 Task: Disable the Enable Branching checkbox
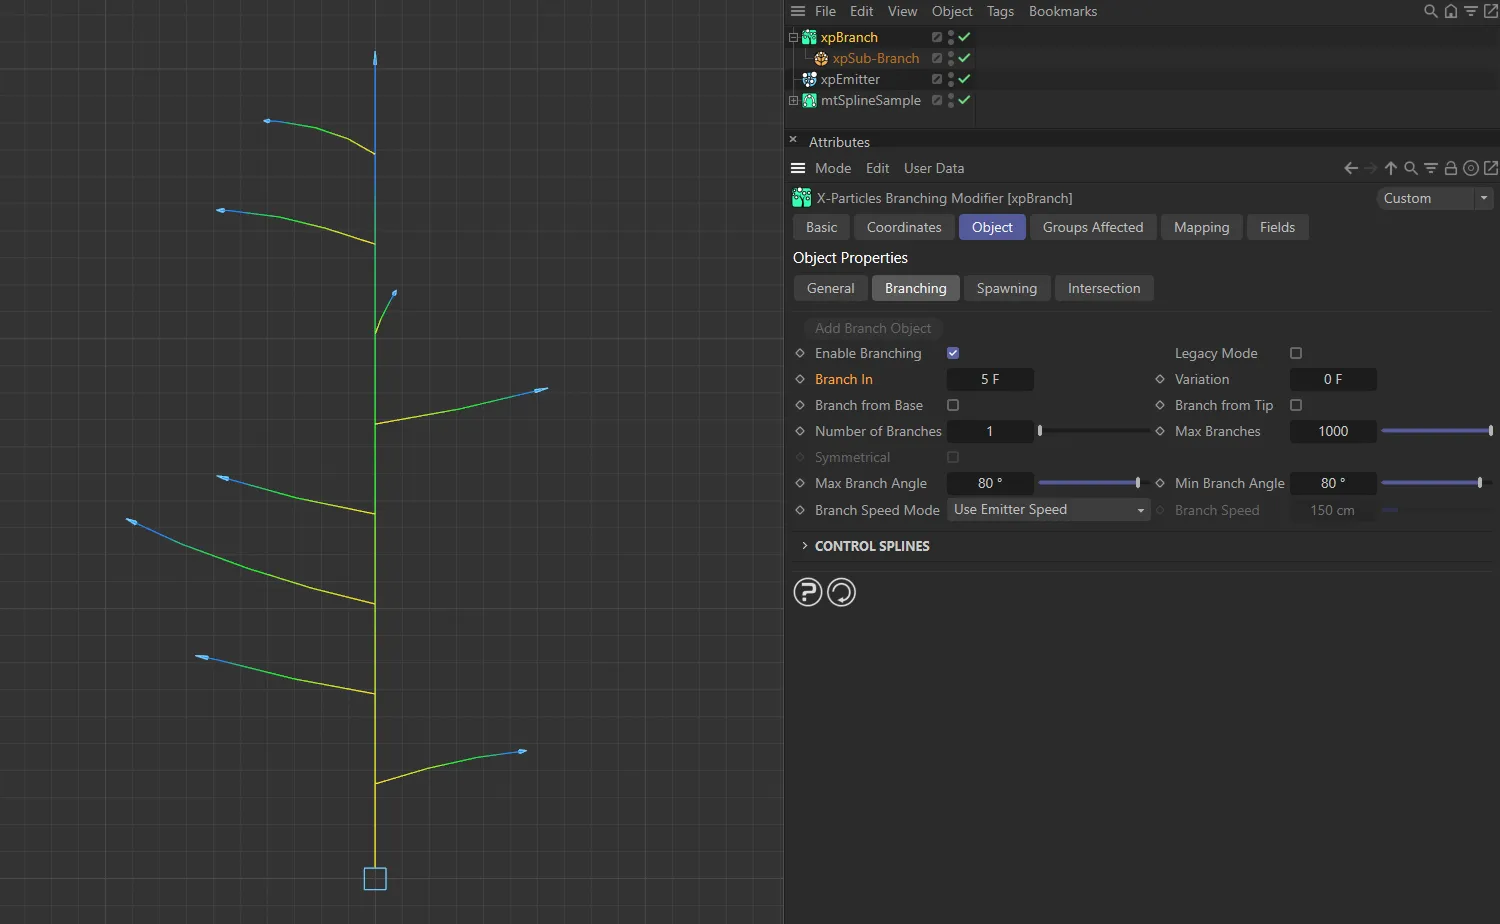pyautogui.click(x=953, y=353)
